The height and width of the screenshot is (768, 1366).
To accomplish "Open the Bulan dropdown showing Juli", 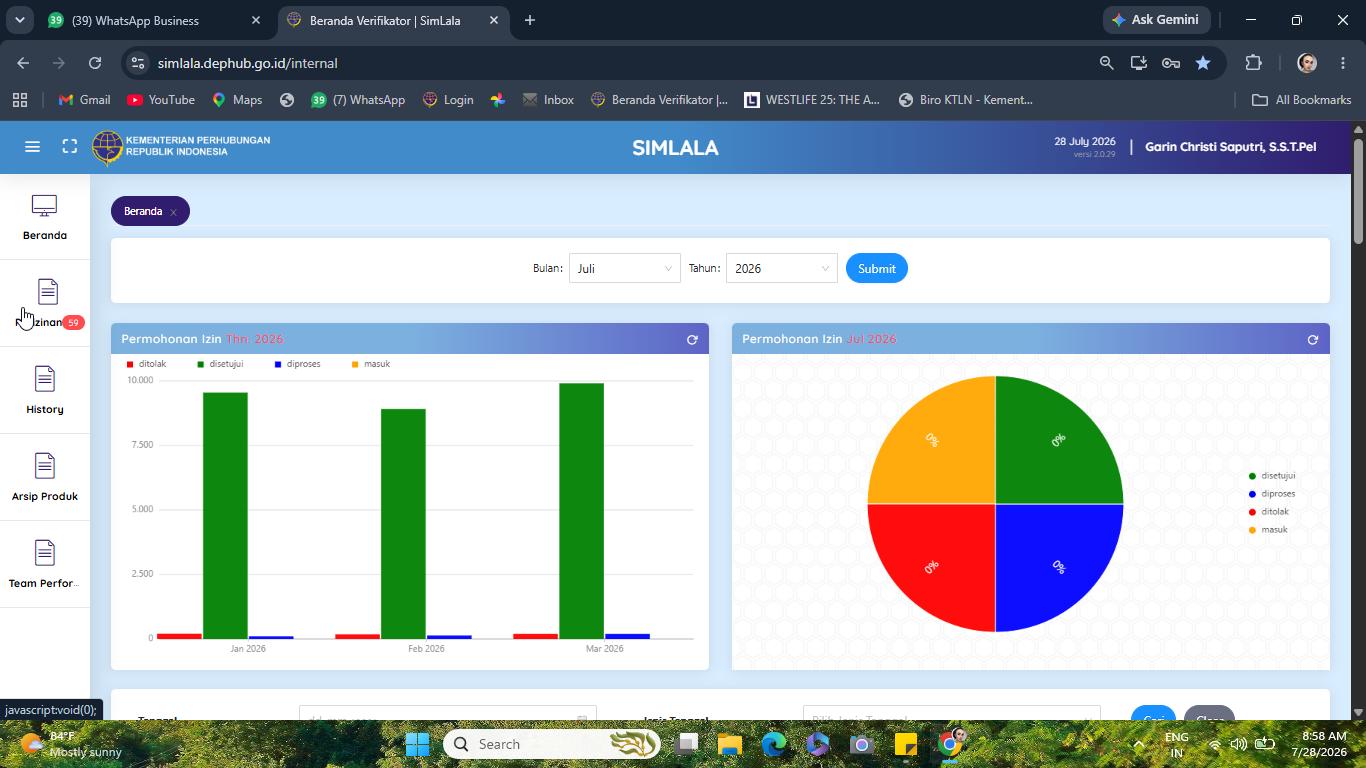I will 625,268.
